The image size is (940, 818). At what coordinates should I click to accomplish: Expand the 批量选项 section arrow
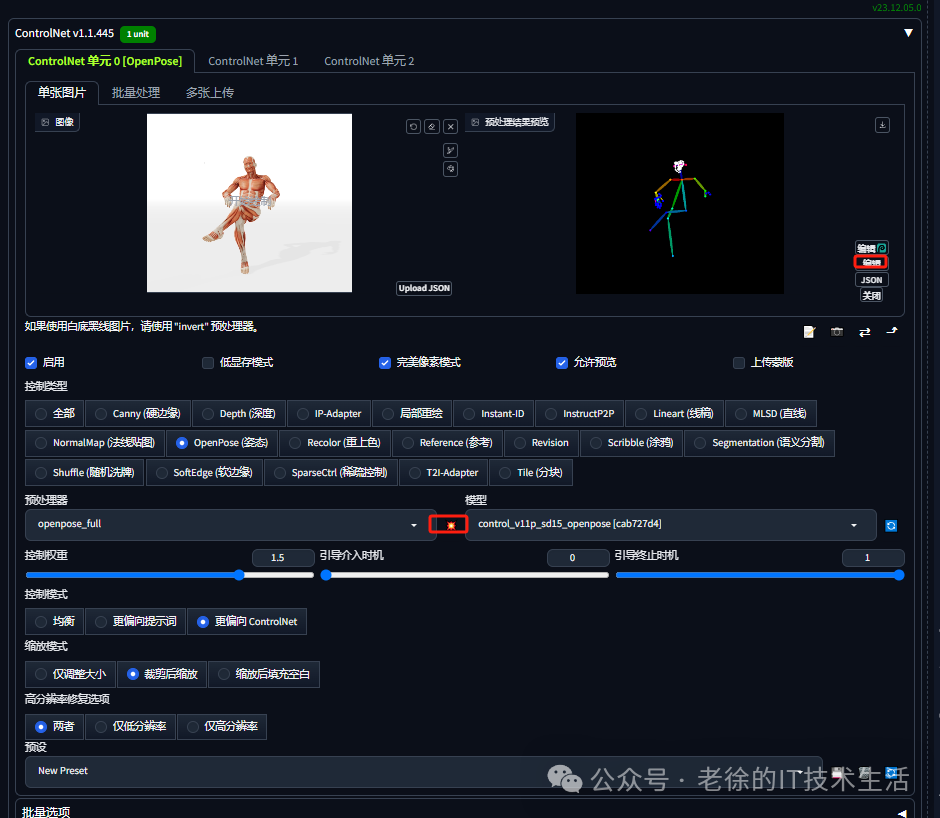pos(902,813)
